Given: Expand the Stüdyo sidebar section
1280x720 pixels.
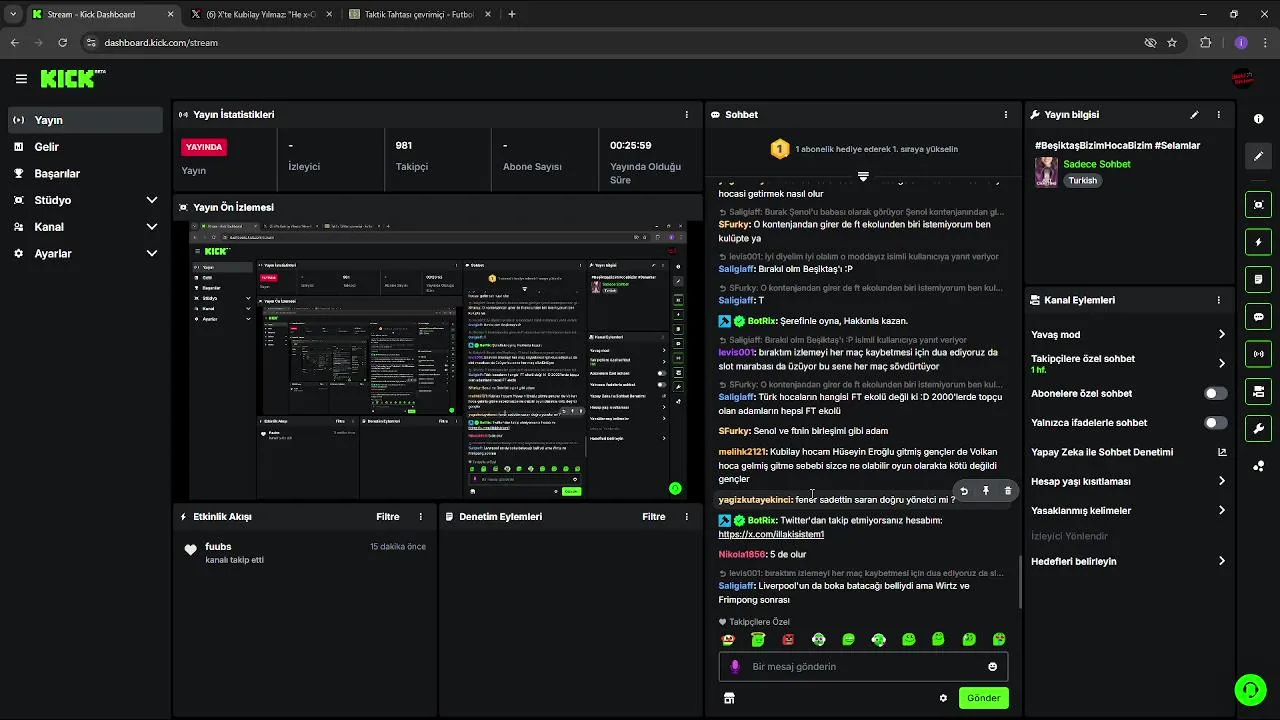Looking at the screenshot, I should click(85, 200).
